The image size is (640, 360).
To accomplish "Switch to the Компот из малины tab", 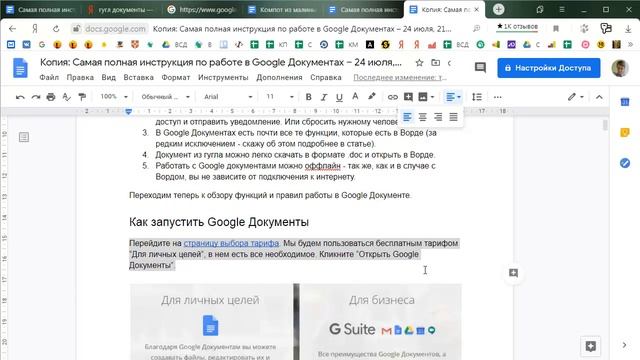I will click(x=282, y=9).
